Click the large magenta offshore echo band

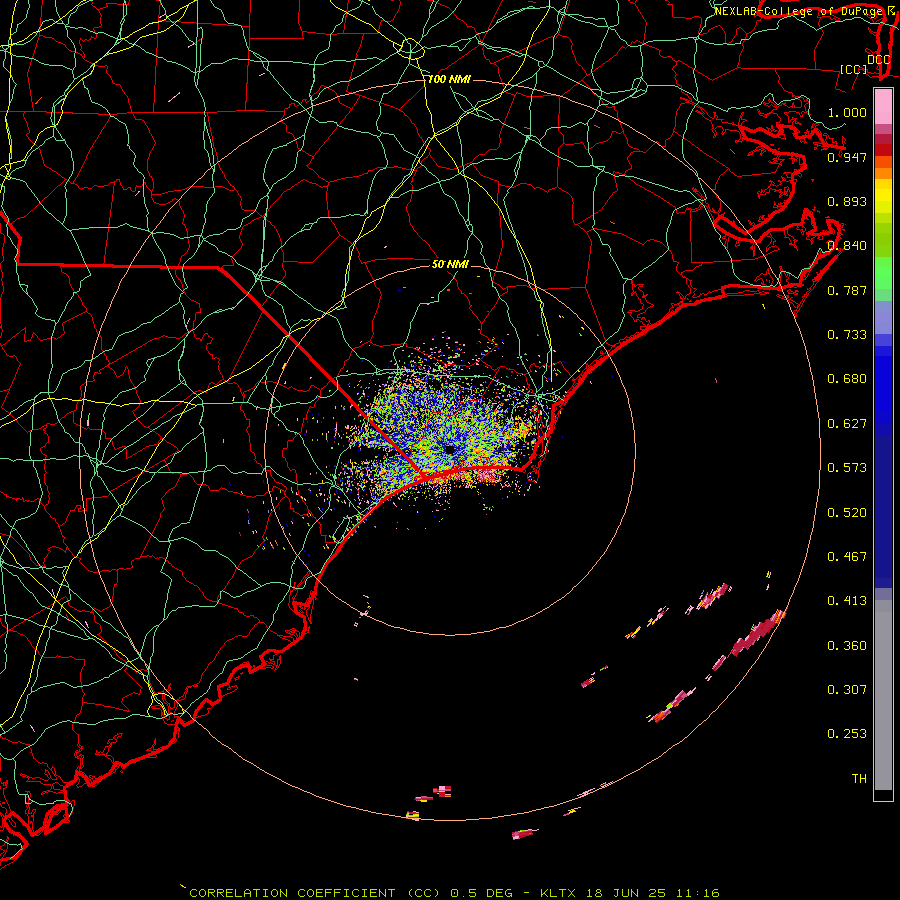pos(757,634)
